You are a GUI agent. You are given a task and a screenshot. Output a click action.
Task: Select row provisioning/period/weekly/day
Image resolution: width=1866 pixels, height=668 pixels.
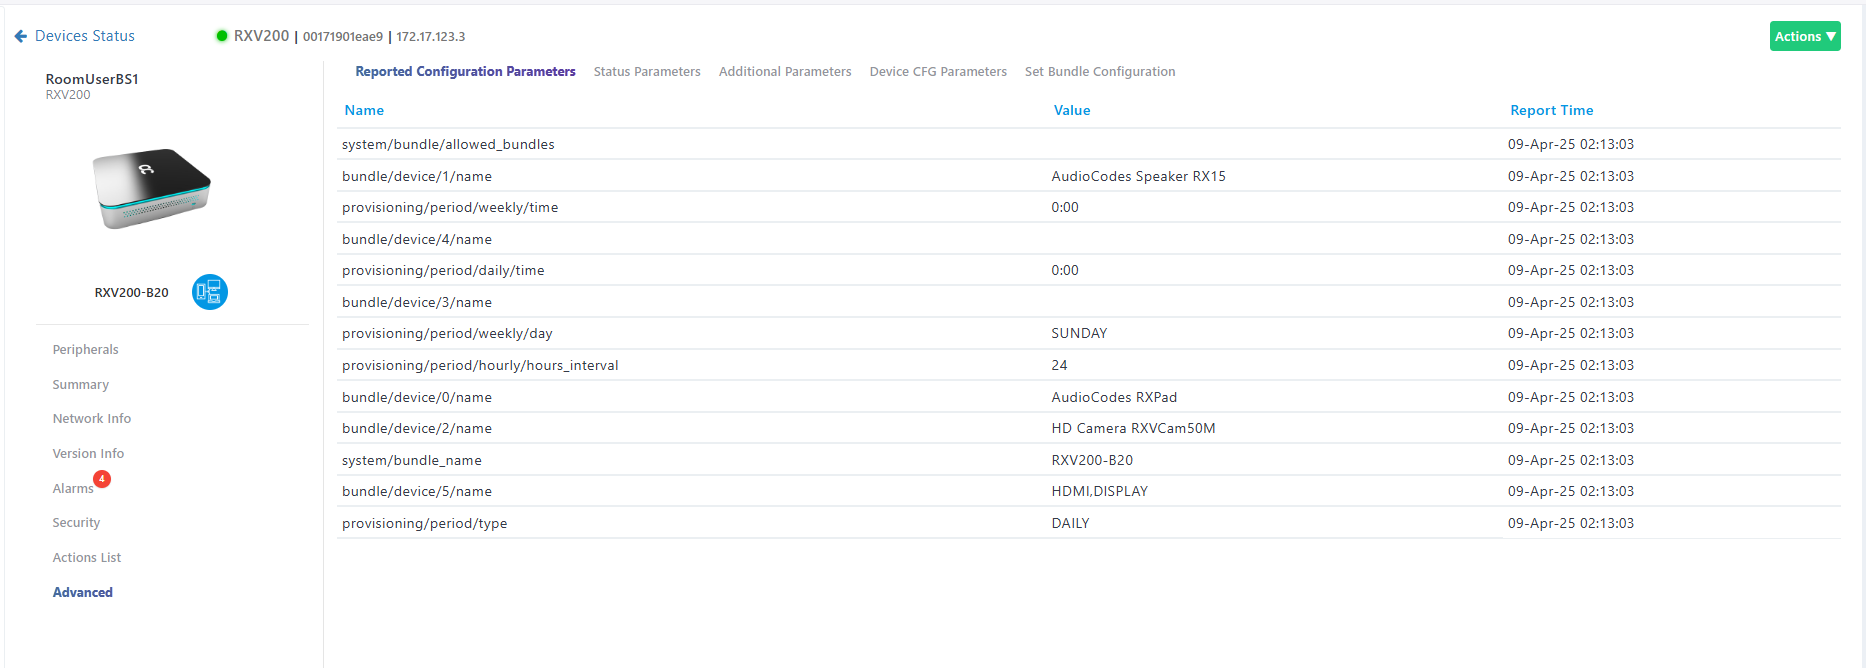1089,333
